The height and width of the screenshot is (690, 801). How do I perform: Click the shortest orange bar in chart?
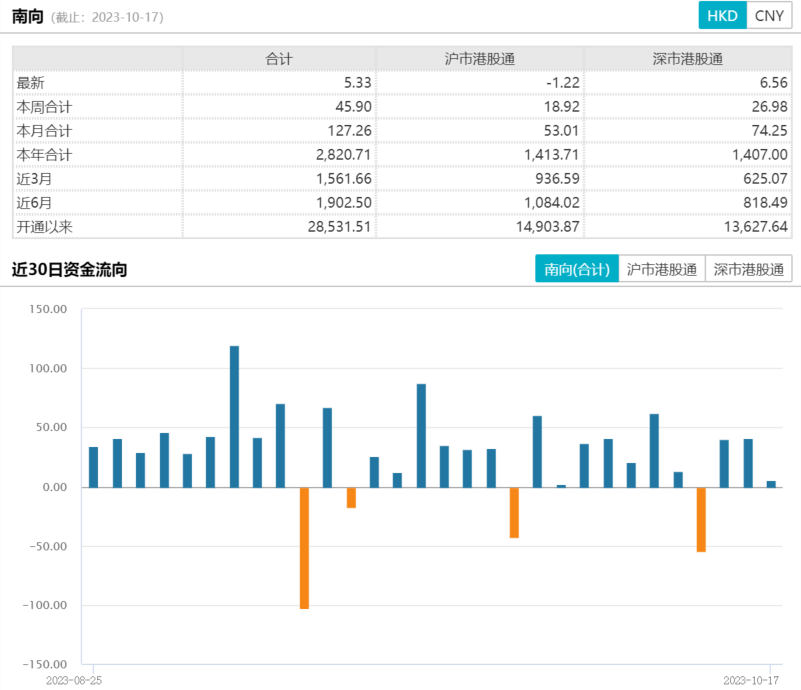pos(351,497)
